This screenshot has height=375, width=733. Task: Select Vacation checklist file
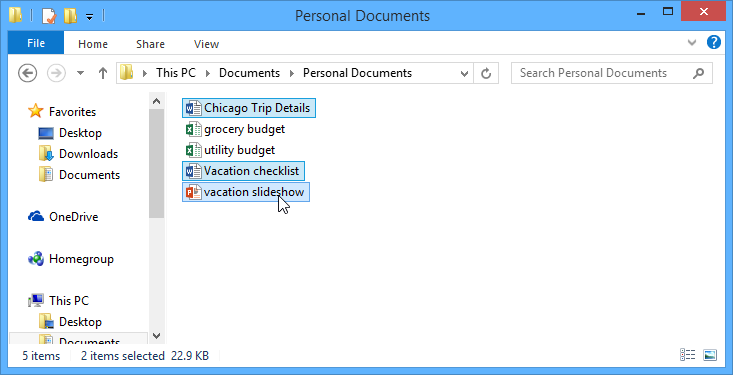[243, 171]
